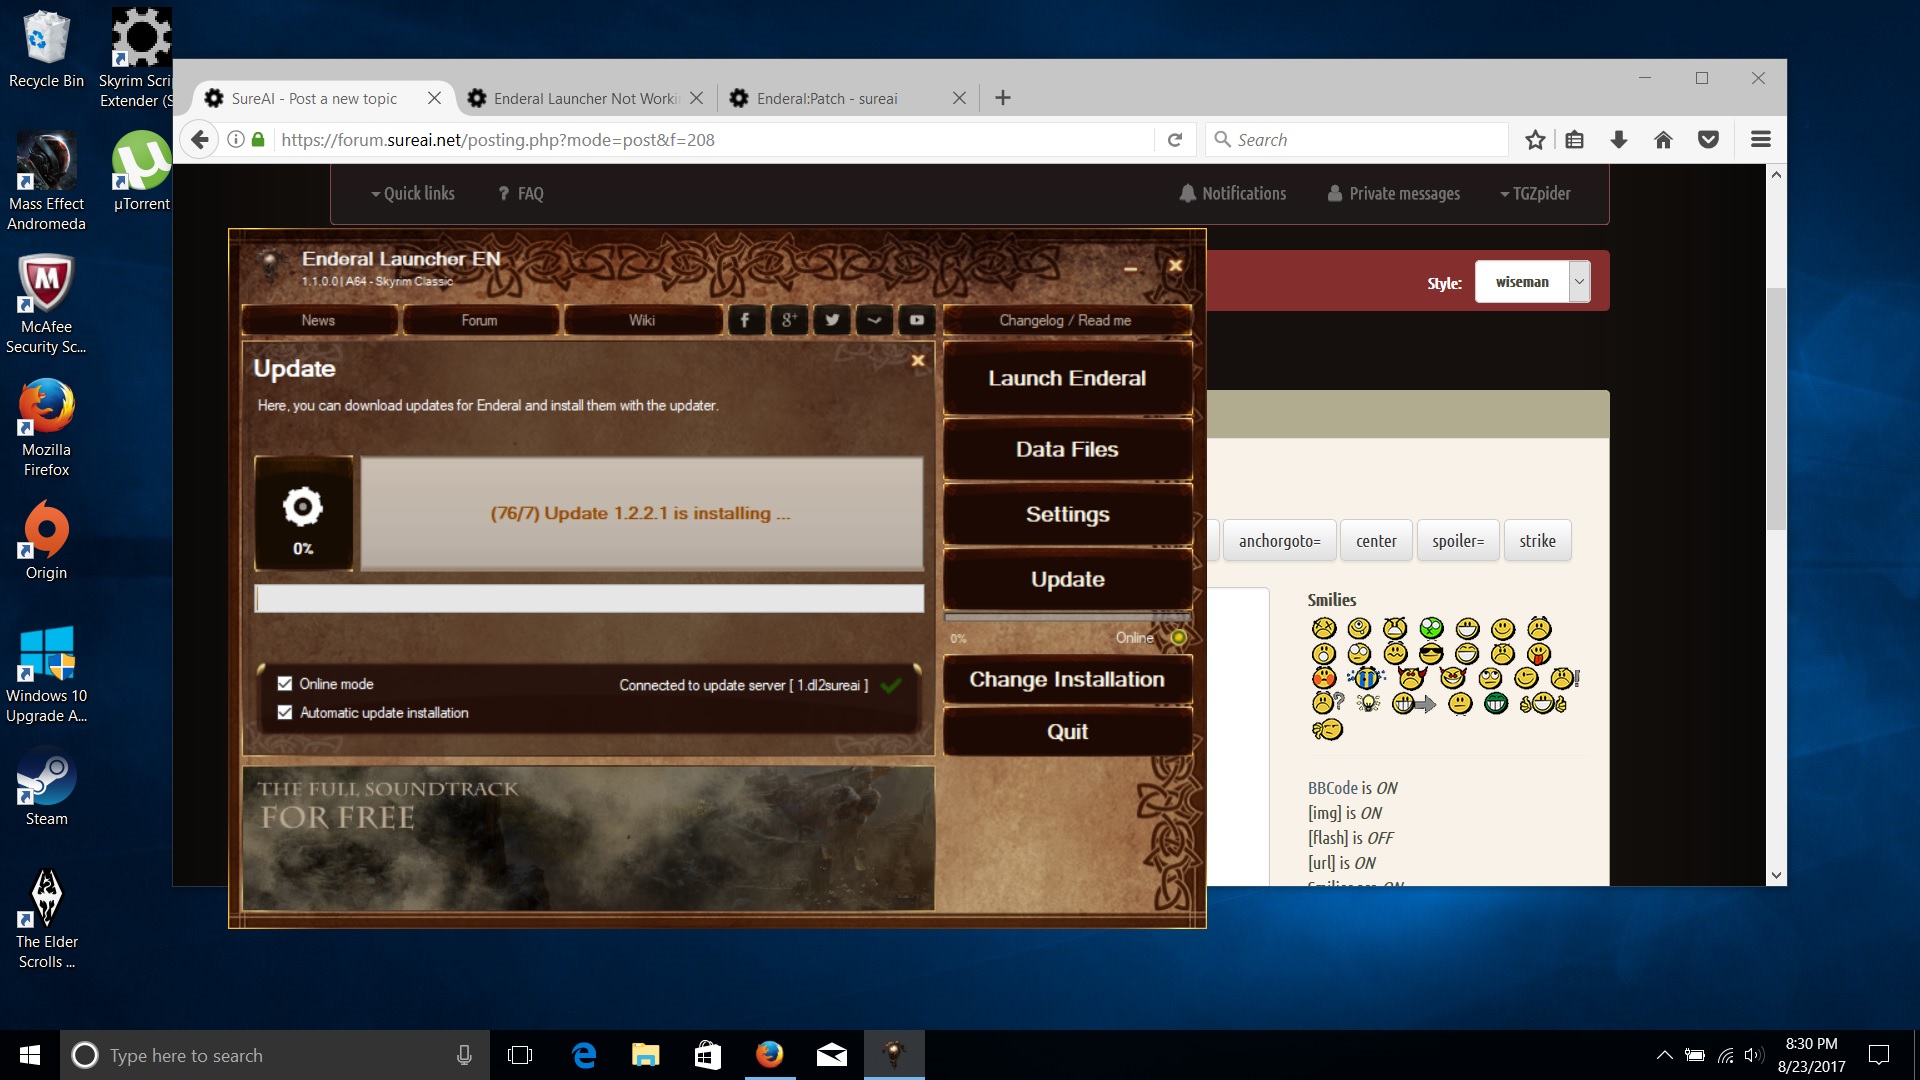
Task: Click the update gear icon showing 0%
Action: tap(303, 508)
